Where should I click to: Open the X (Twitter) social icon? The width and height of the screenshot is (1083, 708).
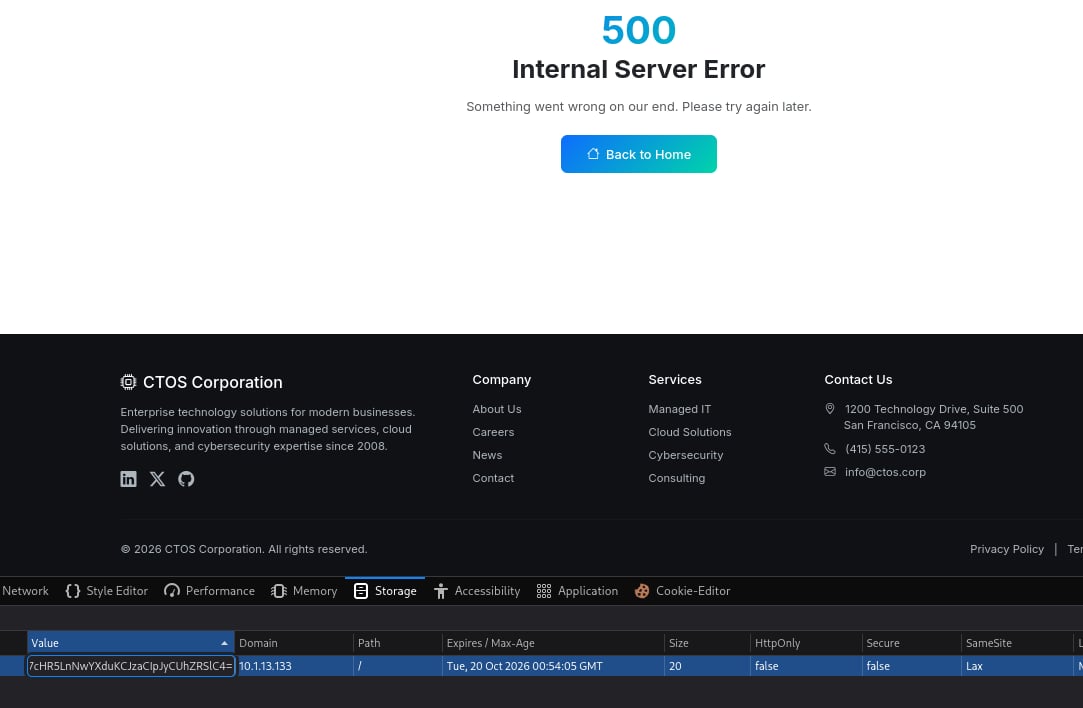coord(157,479)
